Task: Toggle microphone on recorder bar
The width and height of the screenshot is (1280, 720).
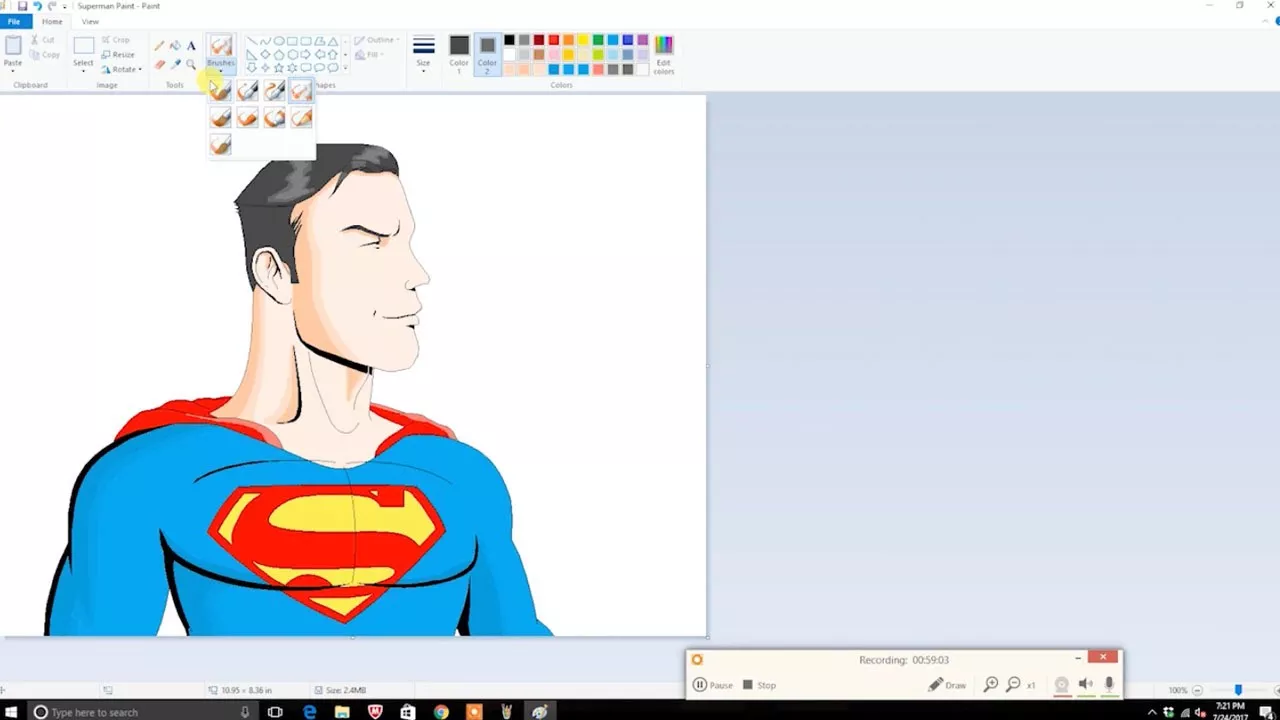Action: [x=1109, y=685]
